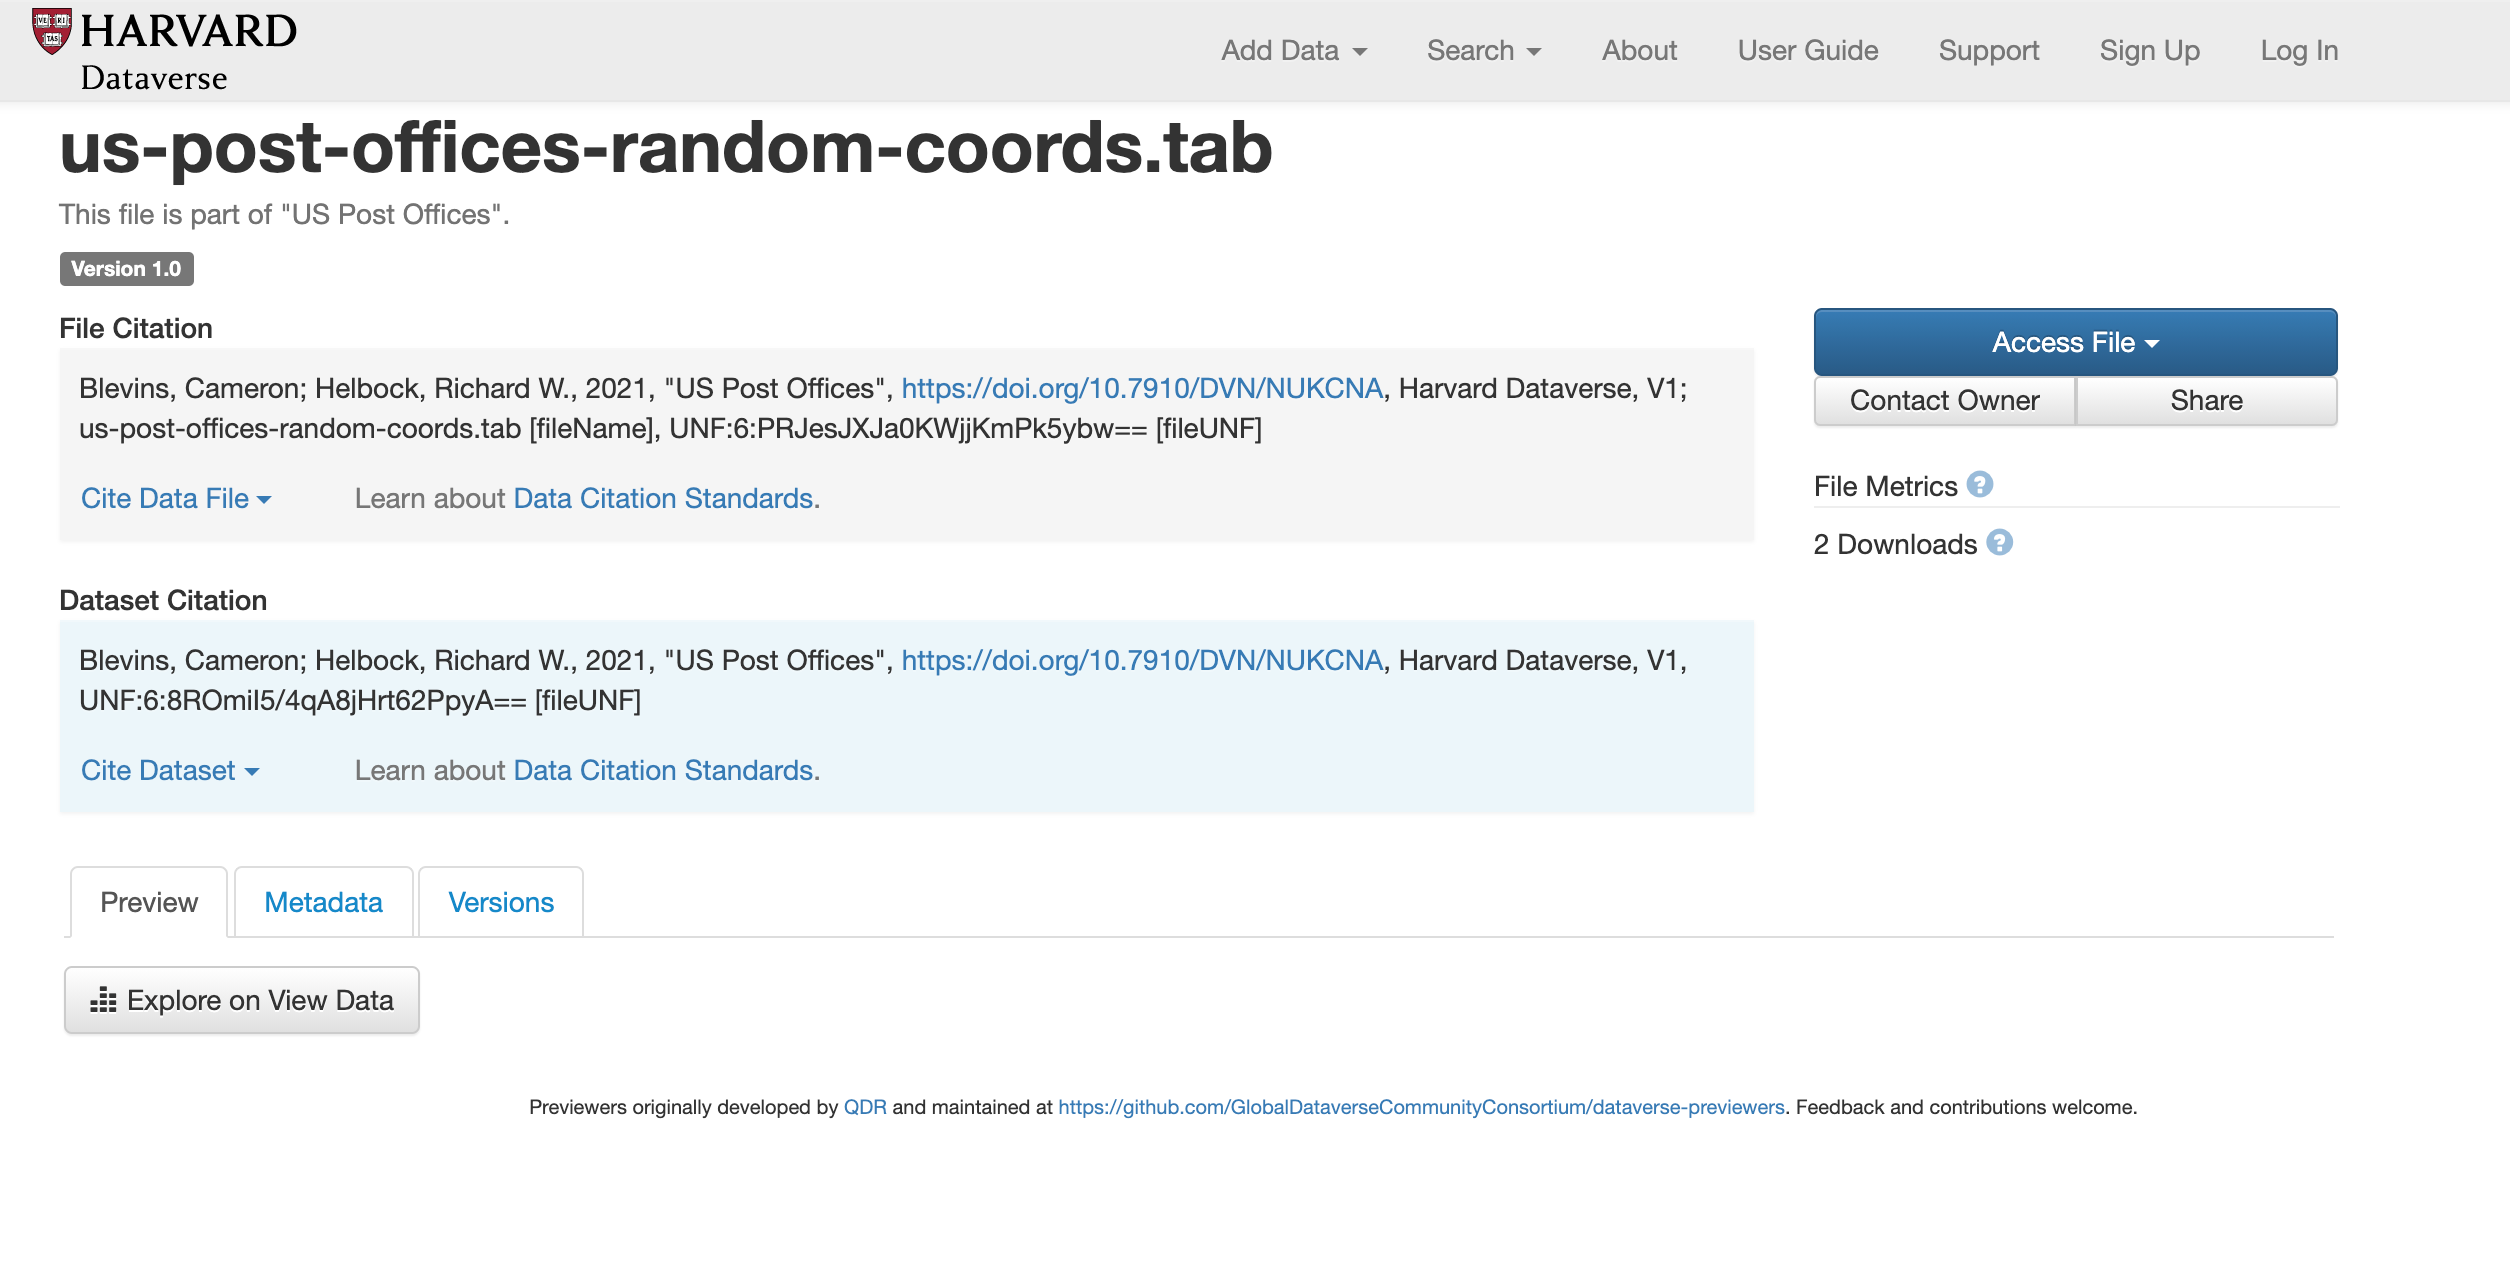Open the dataverse-previewers GitHub link
Viewport: 2510px width, 1278px height.
1421,1107
